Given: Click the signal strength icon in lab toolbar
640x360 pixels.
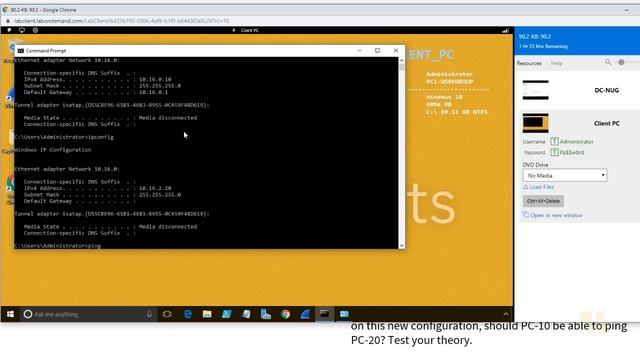Looking at the screenshot, I should point(505,30).
